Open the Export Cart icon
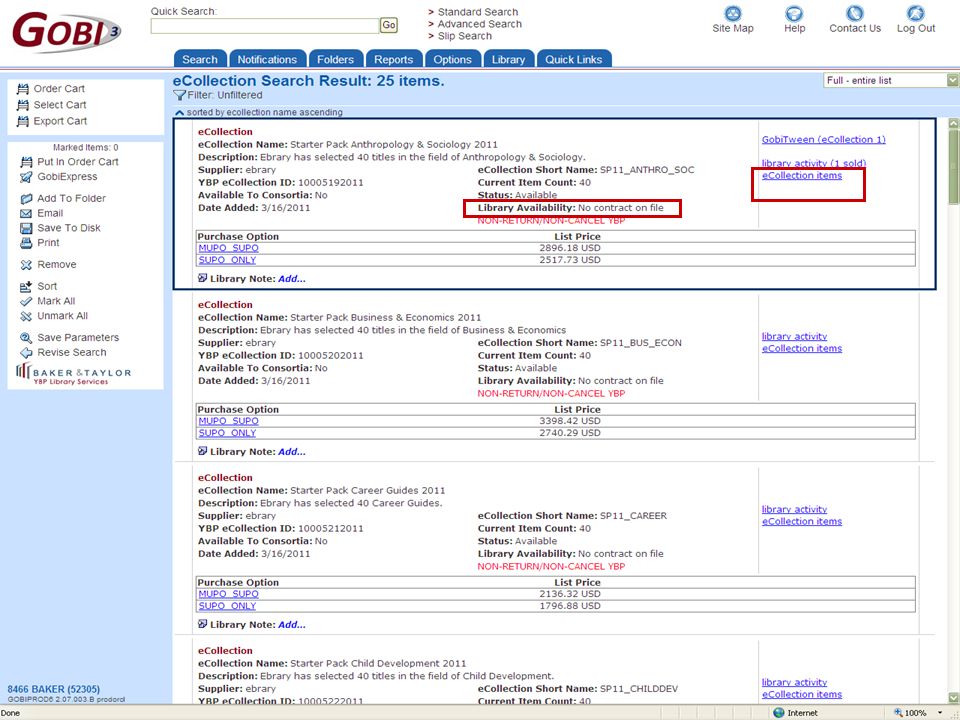The image size is (960, 720). click(x=23, y=121)
